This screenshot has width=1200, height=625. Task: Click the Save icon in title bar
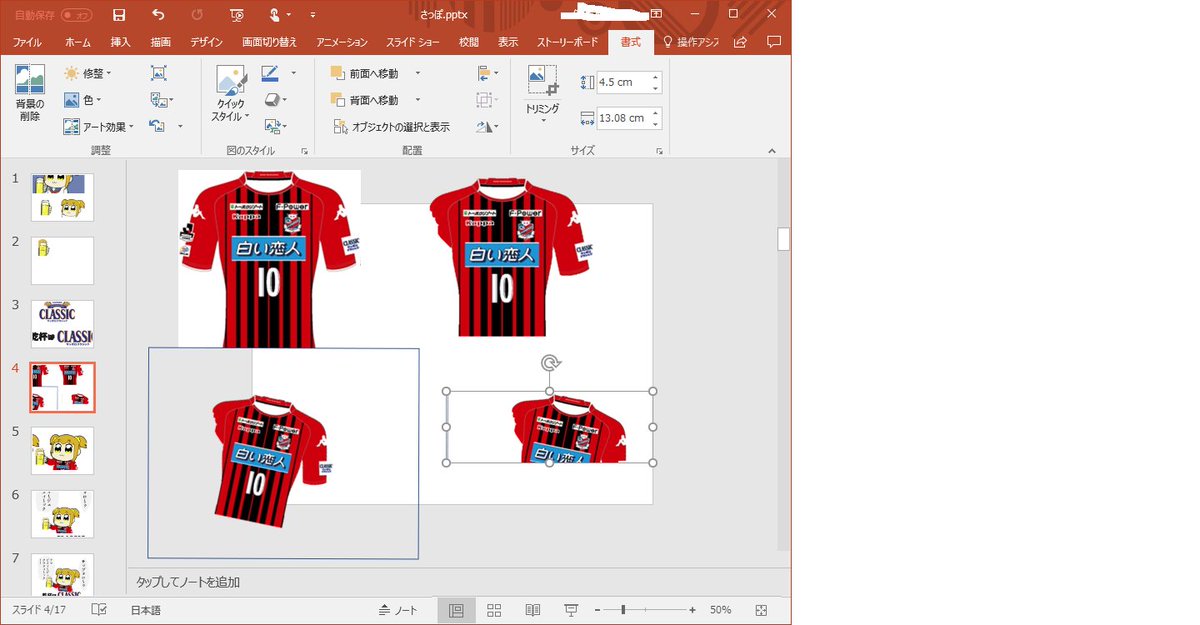click(x=120, y=15)
